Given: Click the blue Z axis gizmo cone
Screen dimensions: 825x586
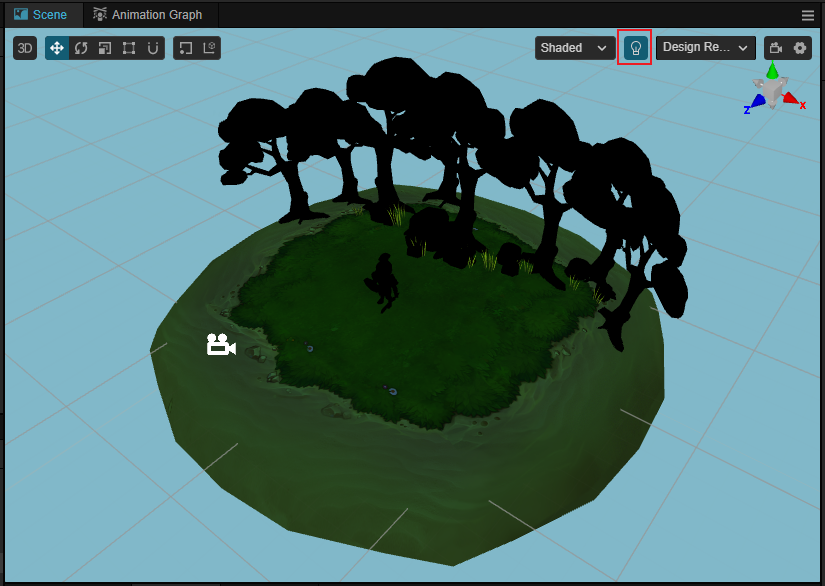Looking at the screenshot, I should coord(758,100).
